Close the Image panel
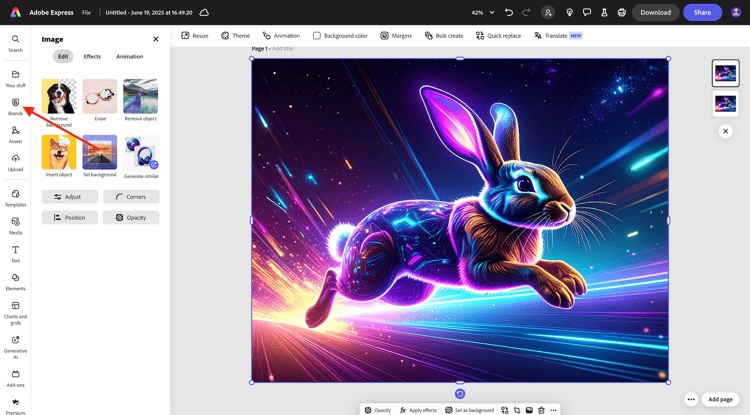The height and width of the screenshot is (415, 750). (x=155, y=39)
